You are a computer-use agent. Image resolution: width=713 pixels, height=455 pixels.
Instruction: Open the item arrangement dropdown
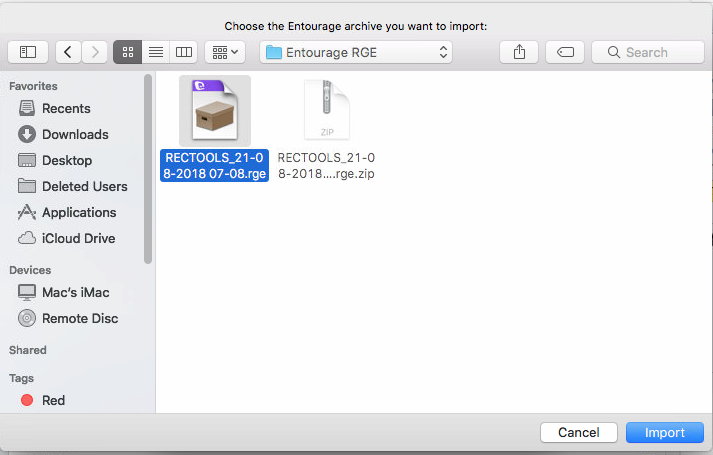225,52
